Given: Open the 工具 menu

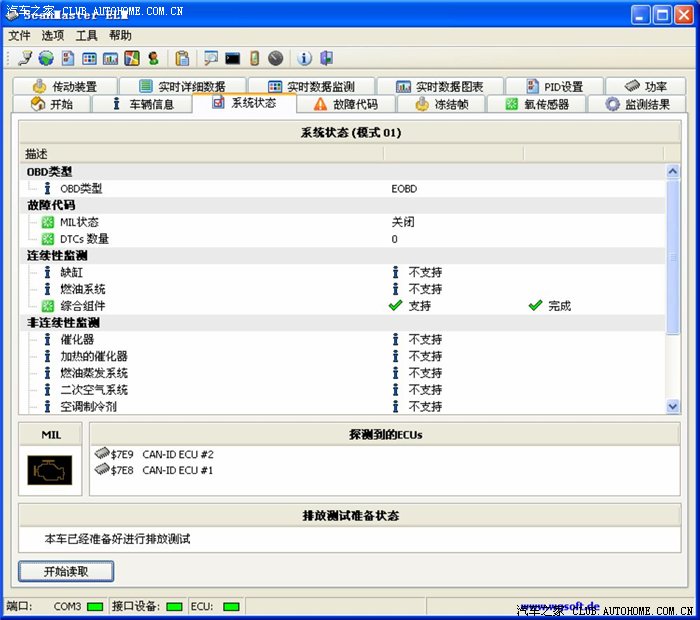Looking at the screenshot, I should point(87,35).
